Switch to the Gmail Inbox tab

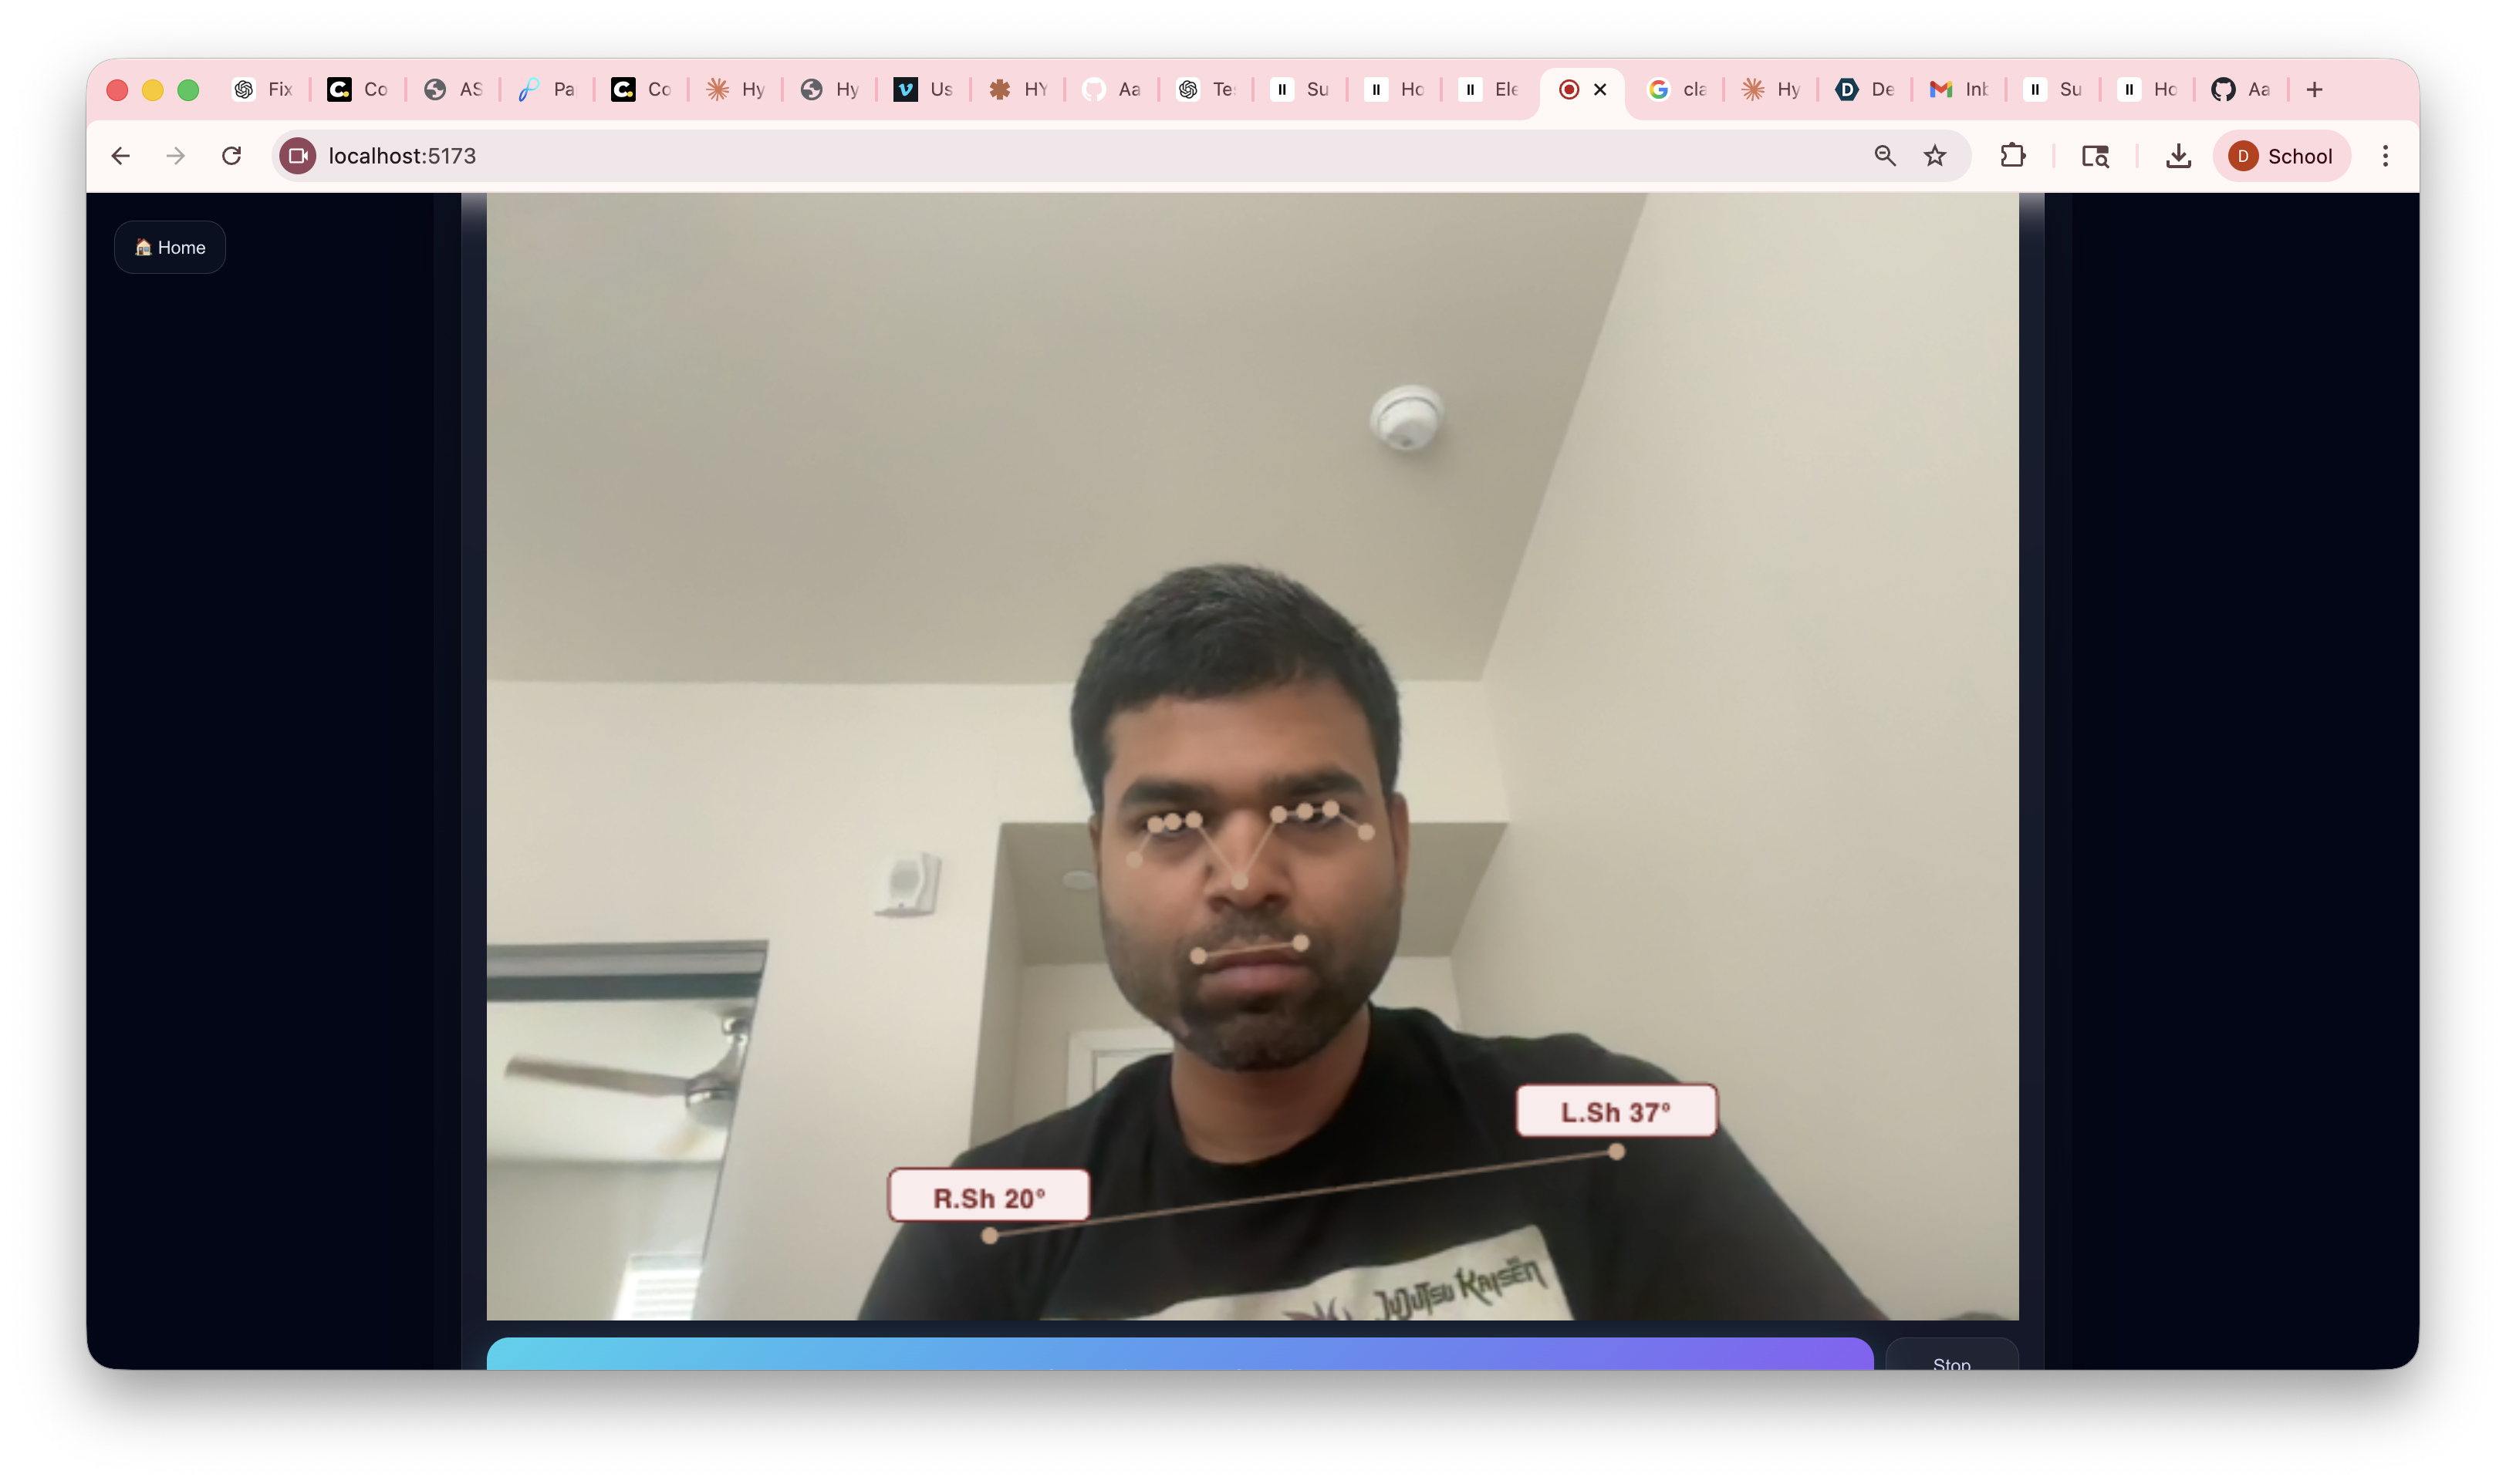tap(1958, 90)
